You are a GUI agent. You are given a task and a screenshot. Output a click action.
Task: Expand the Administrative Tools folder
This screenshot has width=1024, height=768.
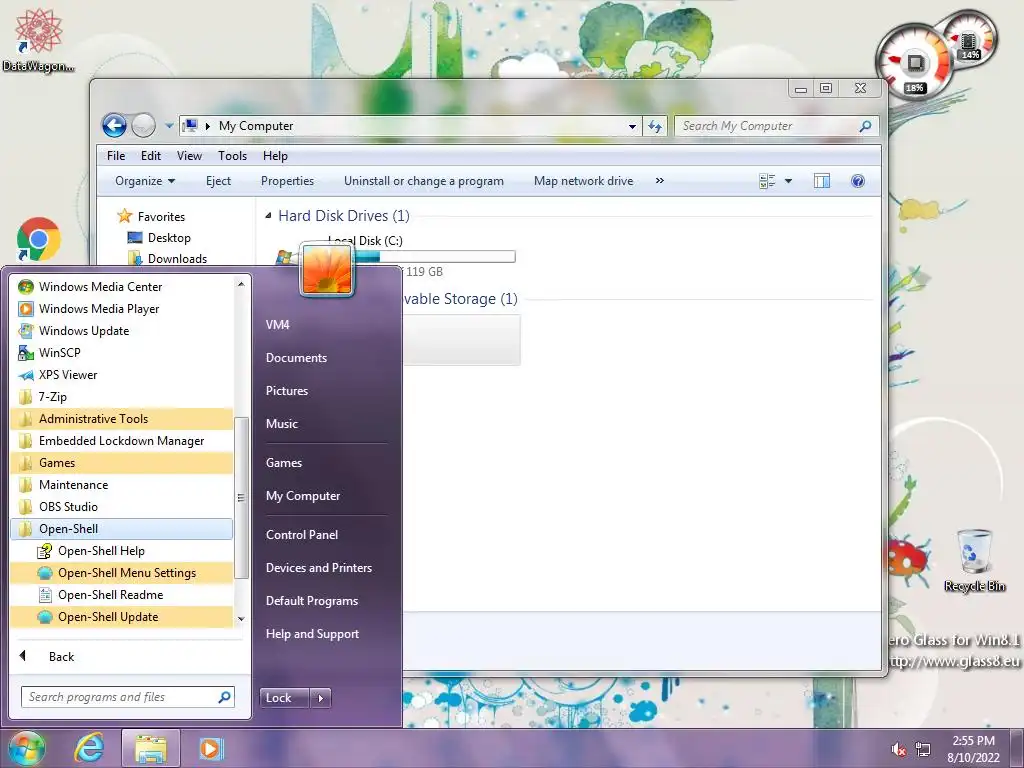coord(122,419)
